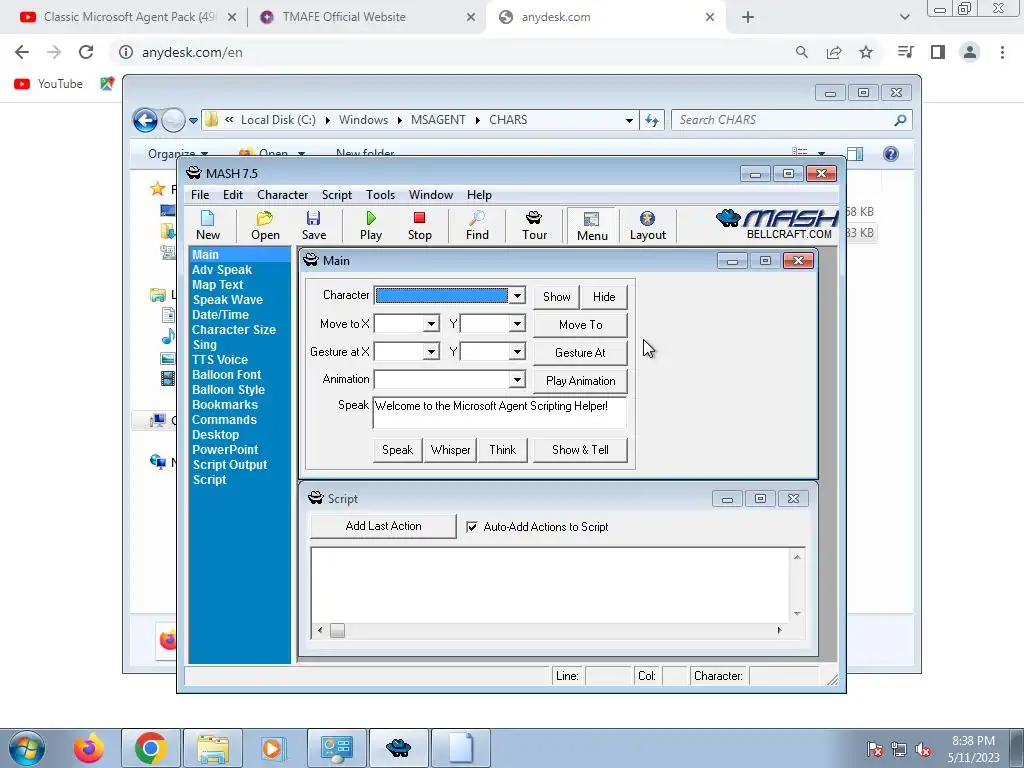Click the Explorer help question mark icon
Image resolution: width=1024 pixels, height=768 pixels.
[891, 153]
